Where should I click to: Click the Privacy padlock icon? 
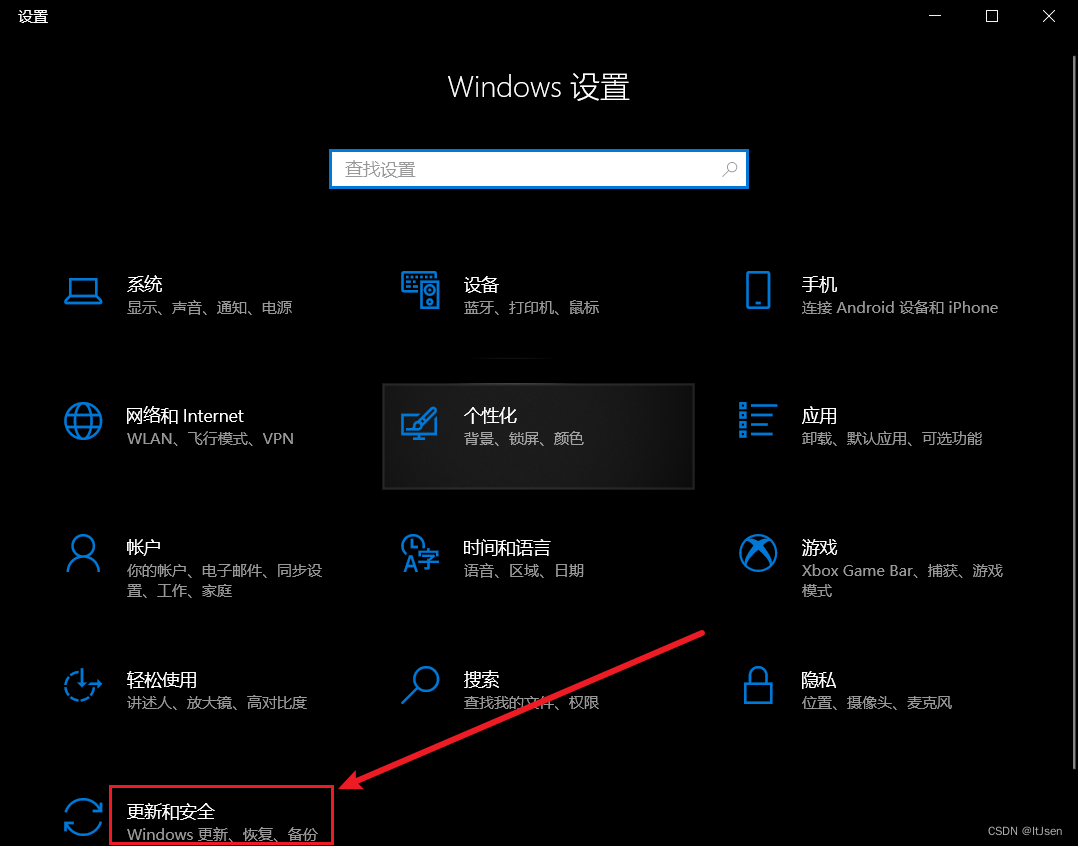(x=758, y=684)
